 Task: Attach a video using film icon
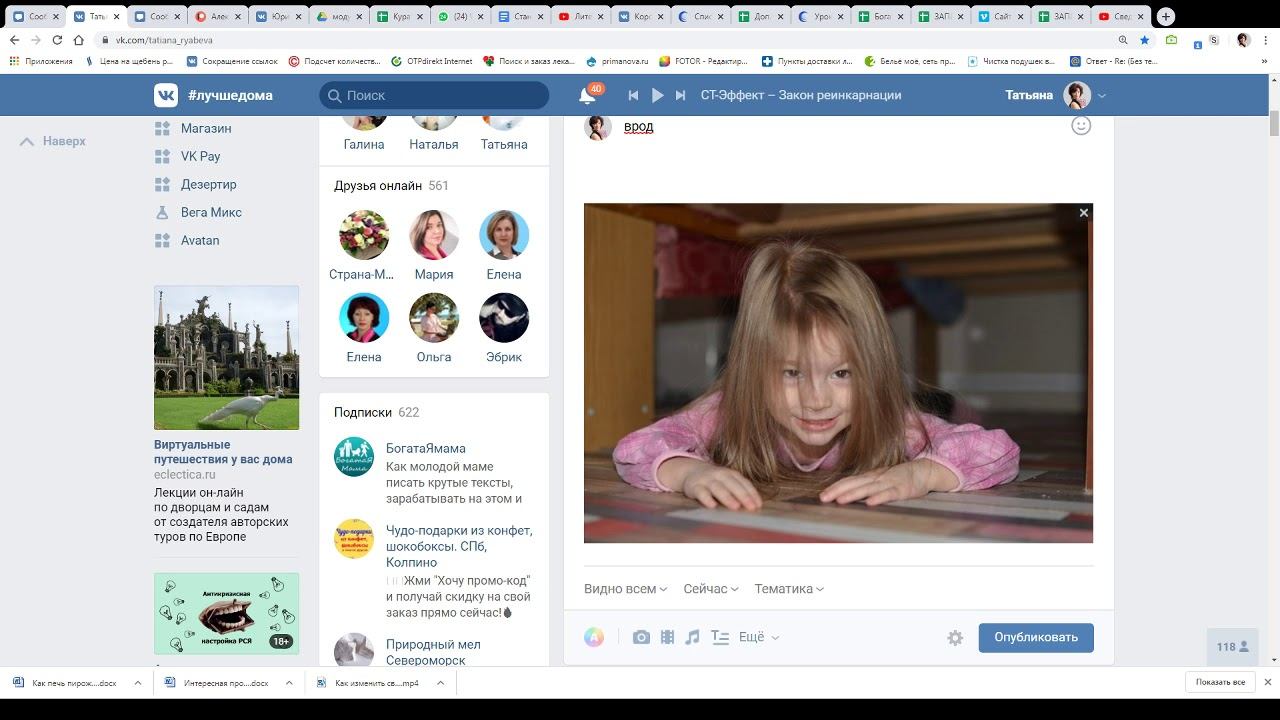point(667,638)
